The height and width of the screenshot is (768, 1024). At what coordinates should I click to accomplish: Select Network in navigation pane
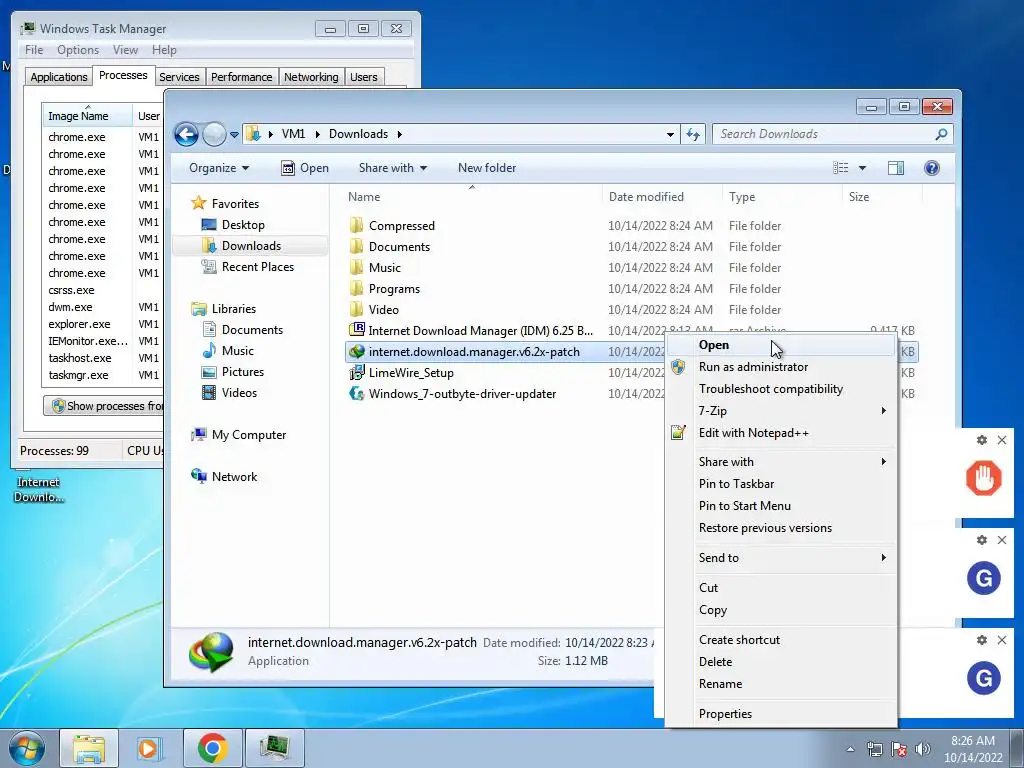tap(234, 477)
